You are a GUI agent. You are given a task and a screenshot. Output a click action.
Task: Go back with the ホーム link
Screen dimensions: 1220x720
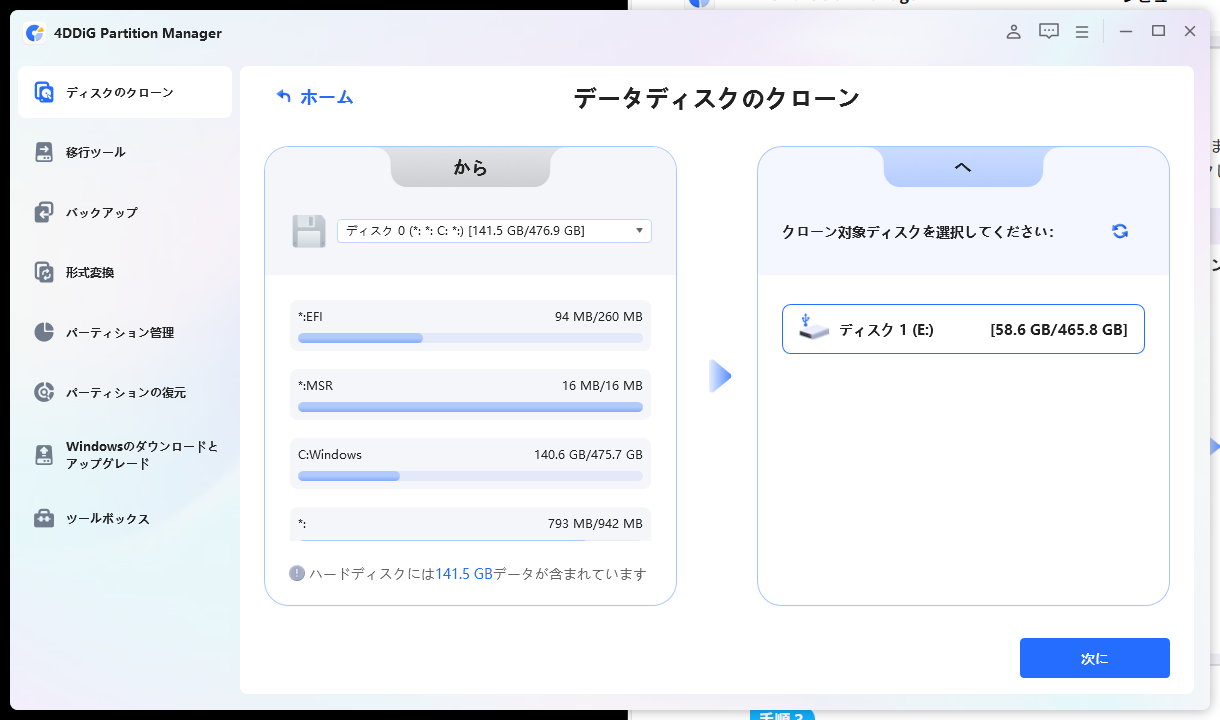[326, 97]
